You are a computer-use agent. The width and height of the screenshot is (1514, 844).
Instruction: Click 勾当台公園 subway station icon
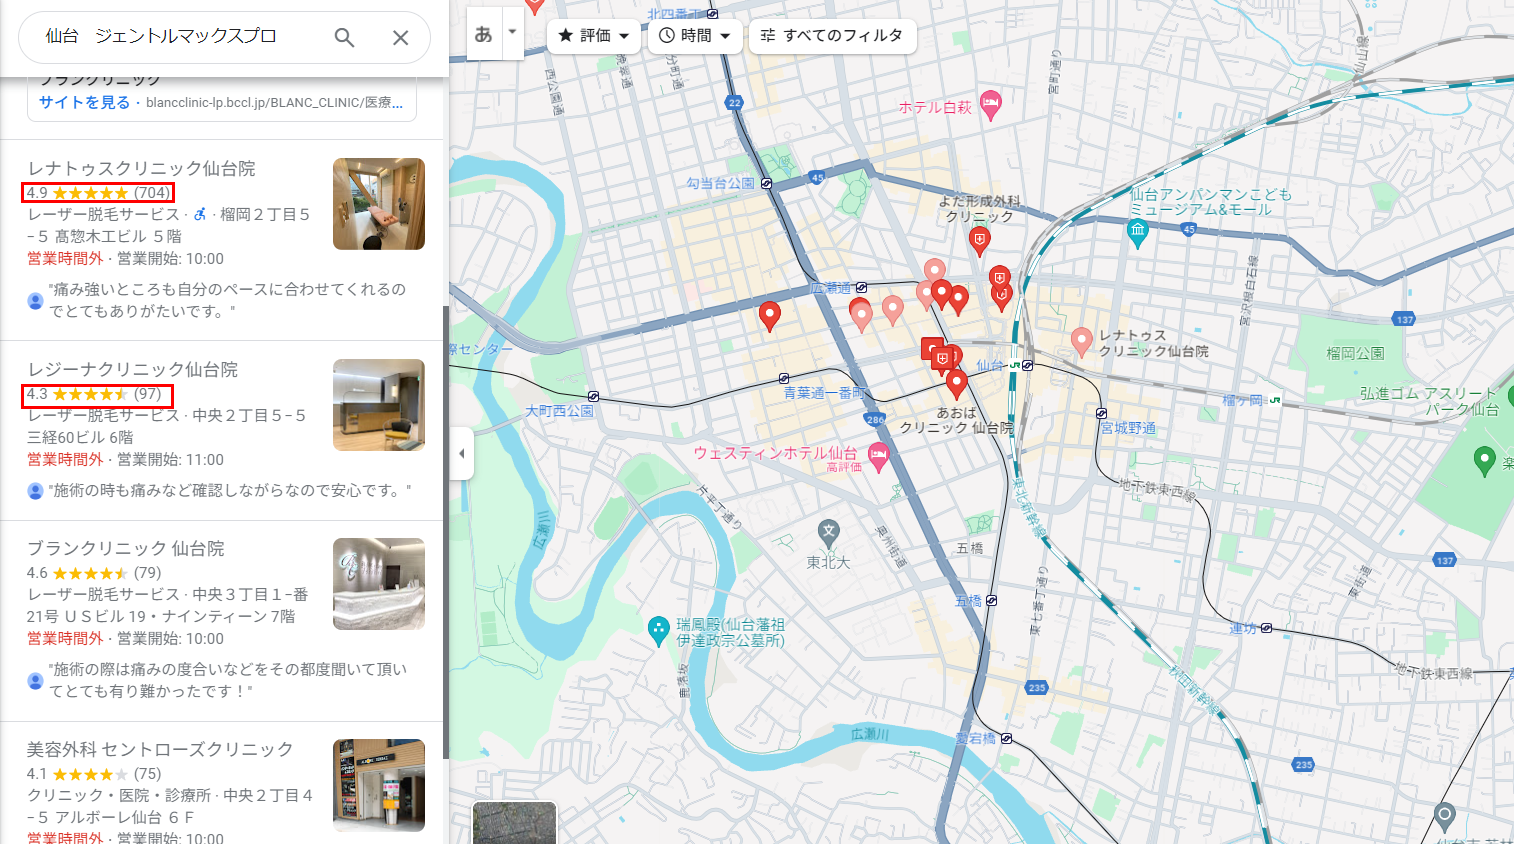pos(766,184)
